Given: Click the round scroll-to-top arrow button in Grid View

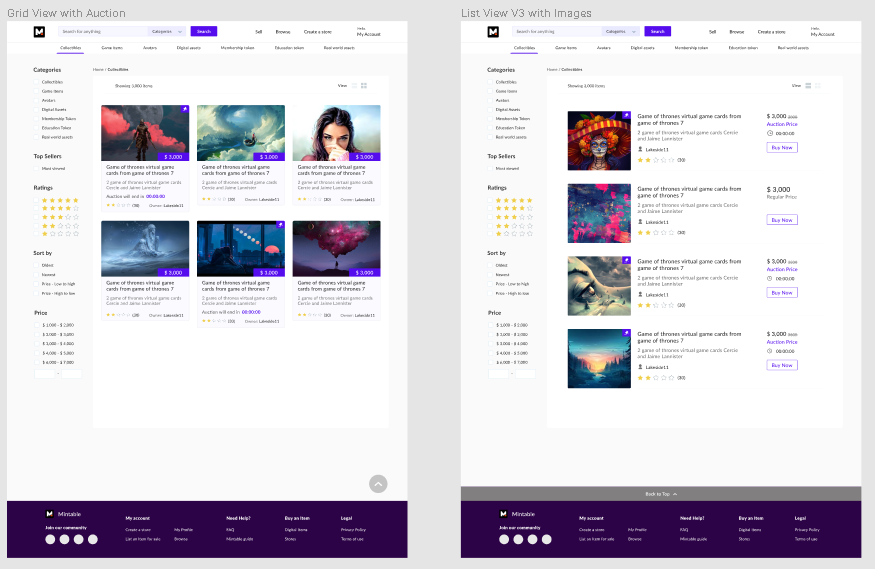Looking at the screenshot, I should (378, 484).
